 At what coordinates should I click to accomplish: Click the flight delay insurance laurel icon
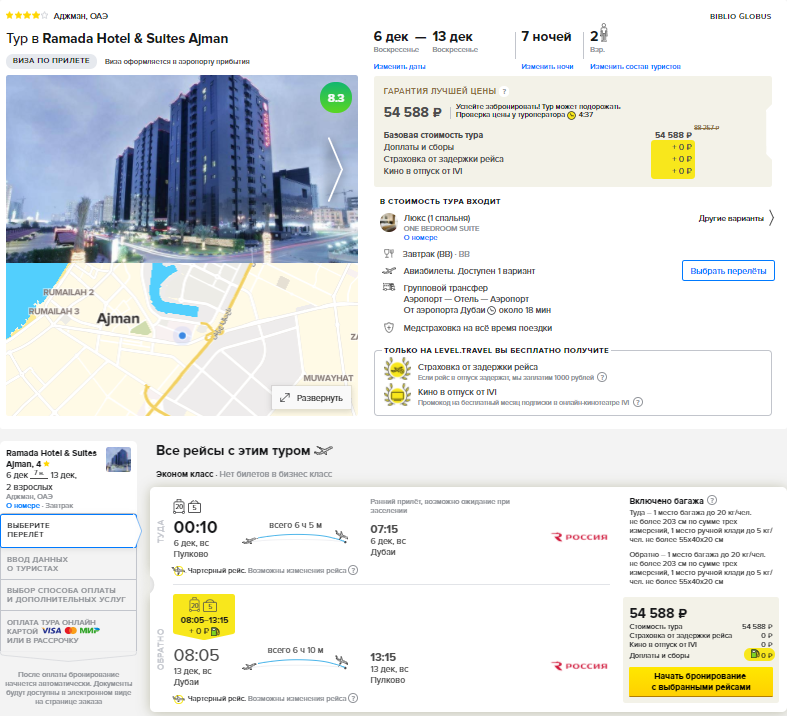(398, 370)
